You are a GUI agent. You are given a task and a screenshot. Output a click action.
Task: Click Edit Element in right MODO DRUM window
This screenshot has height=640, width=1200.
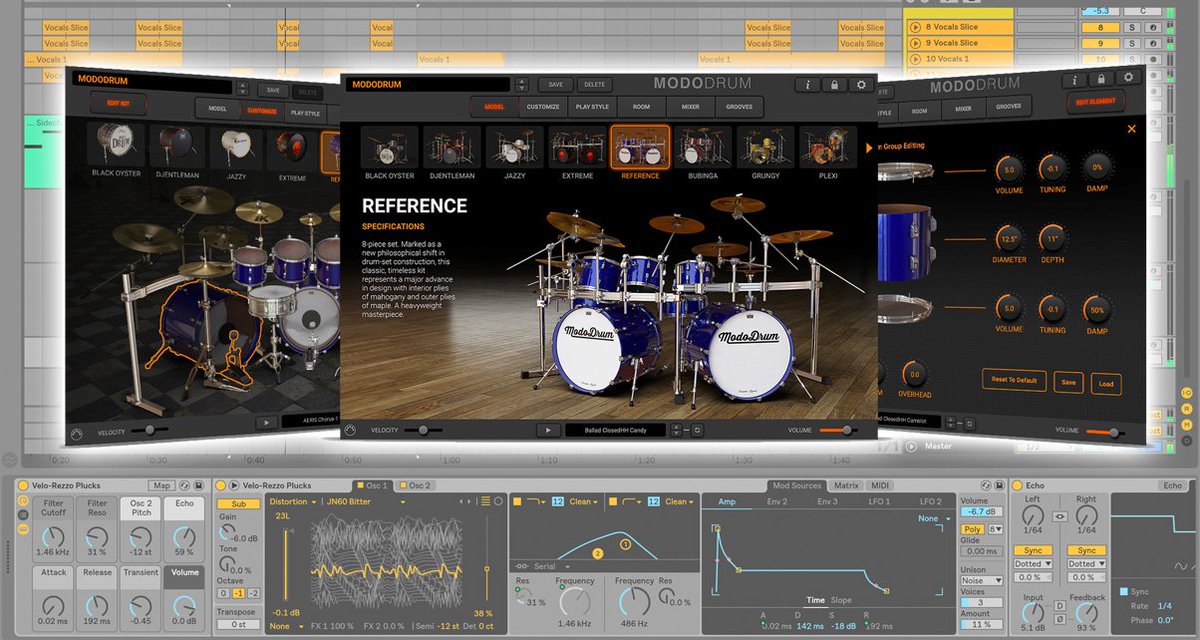click(x=1097, y=102)
